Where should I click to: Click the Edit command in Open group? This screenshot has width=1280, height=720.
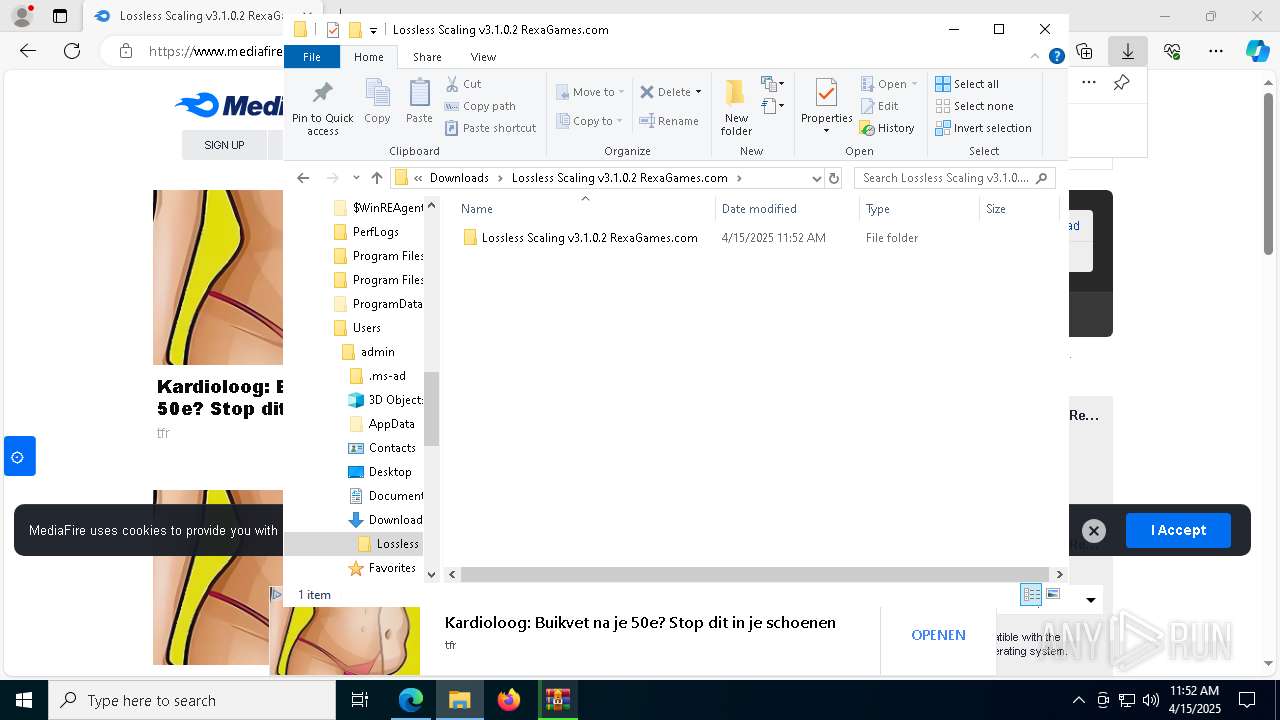880,106
